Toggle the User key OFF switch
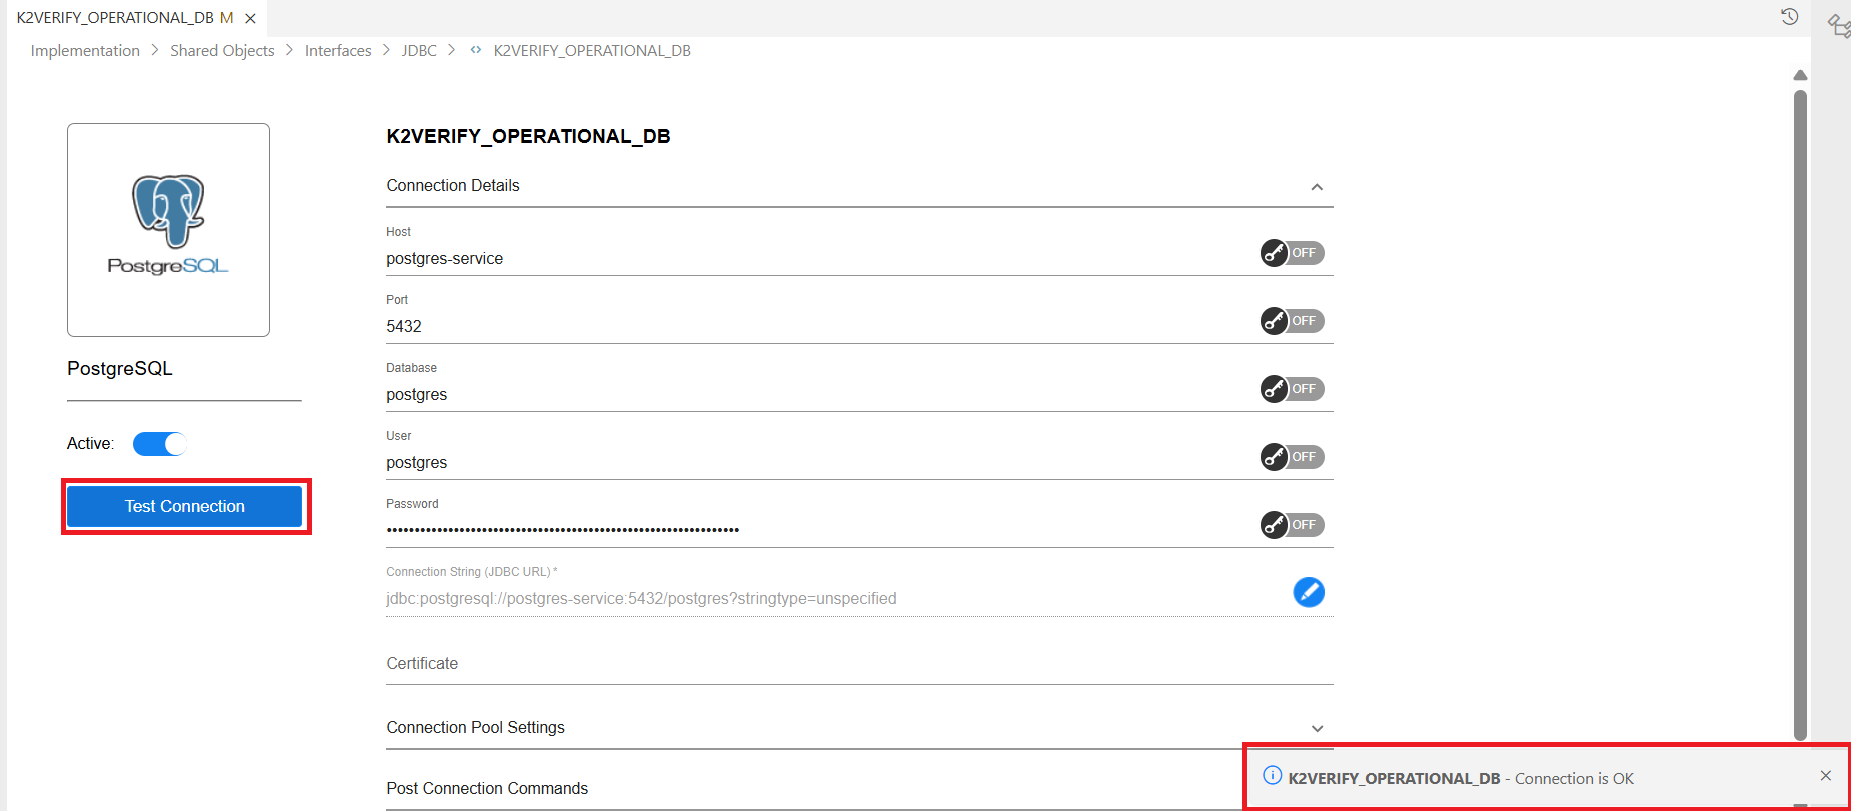 (x=1292, y=457)
